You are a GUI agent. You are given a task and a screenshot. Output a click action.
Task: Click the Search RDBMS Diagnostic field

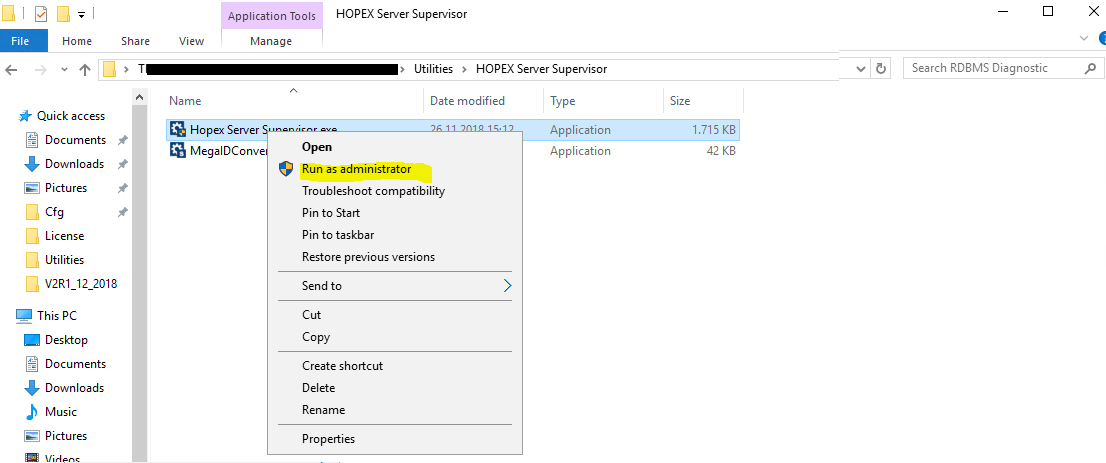point(990,68)
